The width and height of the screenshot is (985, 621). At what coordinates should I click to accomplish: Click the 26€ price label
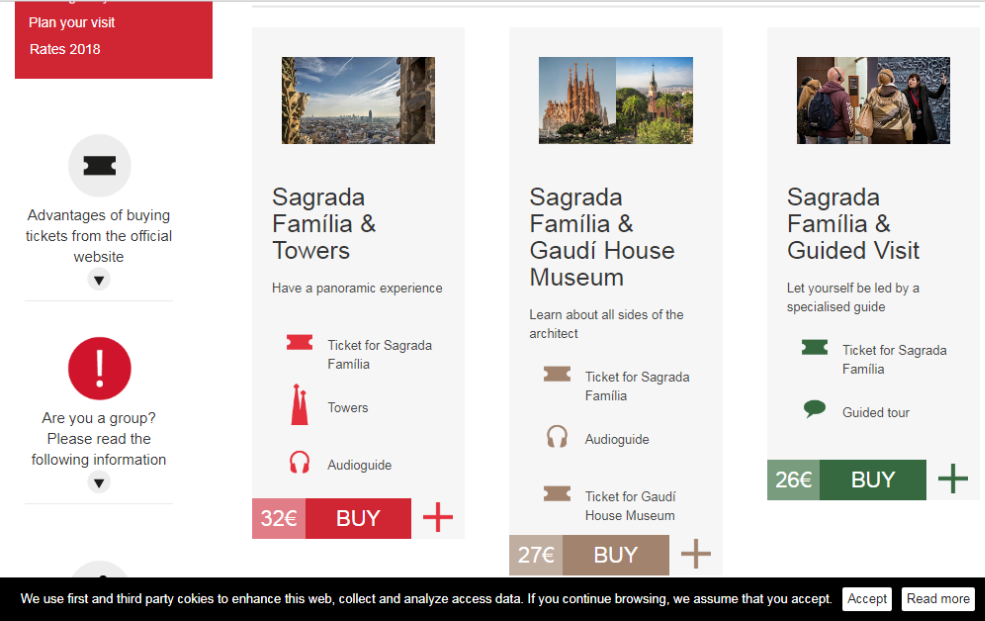793,480
